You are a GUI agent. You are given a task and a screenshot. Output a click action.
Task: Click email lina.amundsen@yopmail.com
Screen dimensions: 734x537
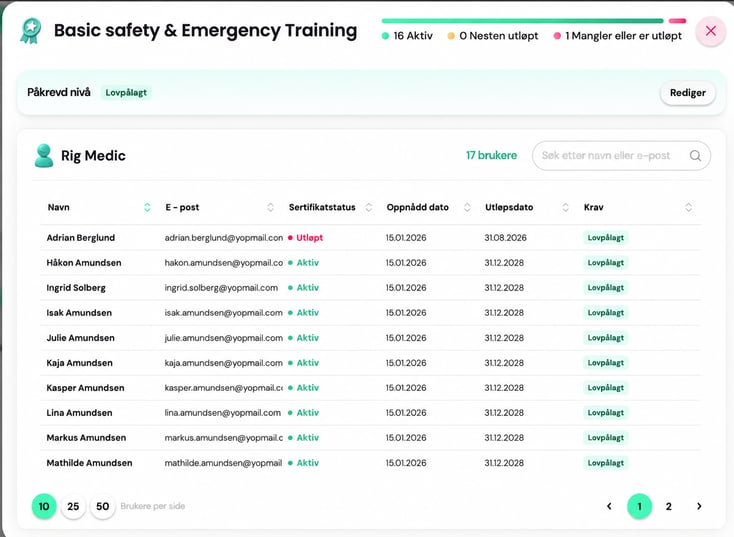223,412
